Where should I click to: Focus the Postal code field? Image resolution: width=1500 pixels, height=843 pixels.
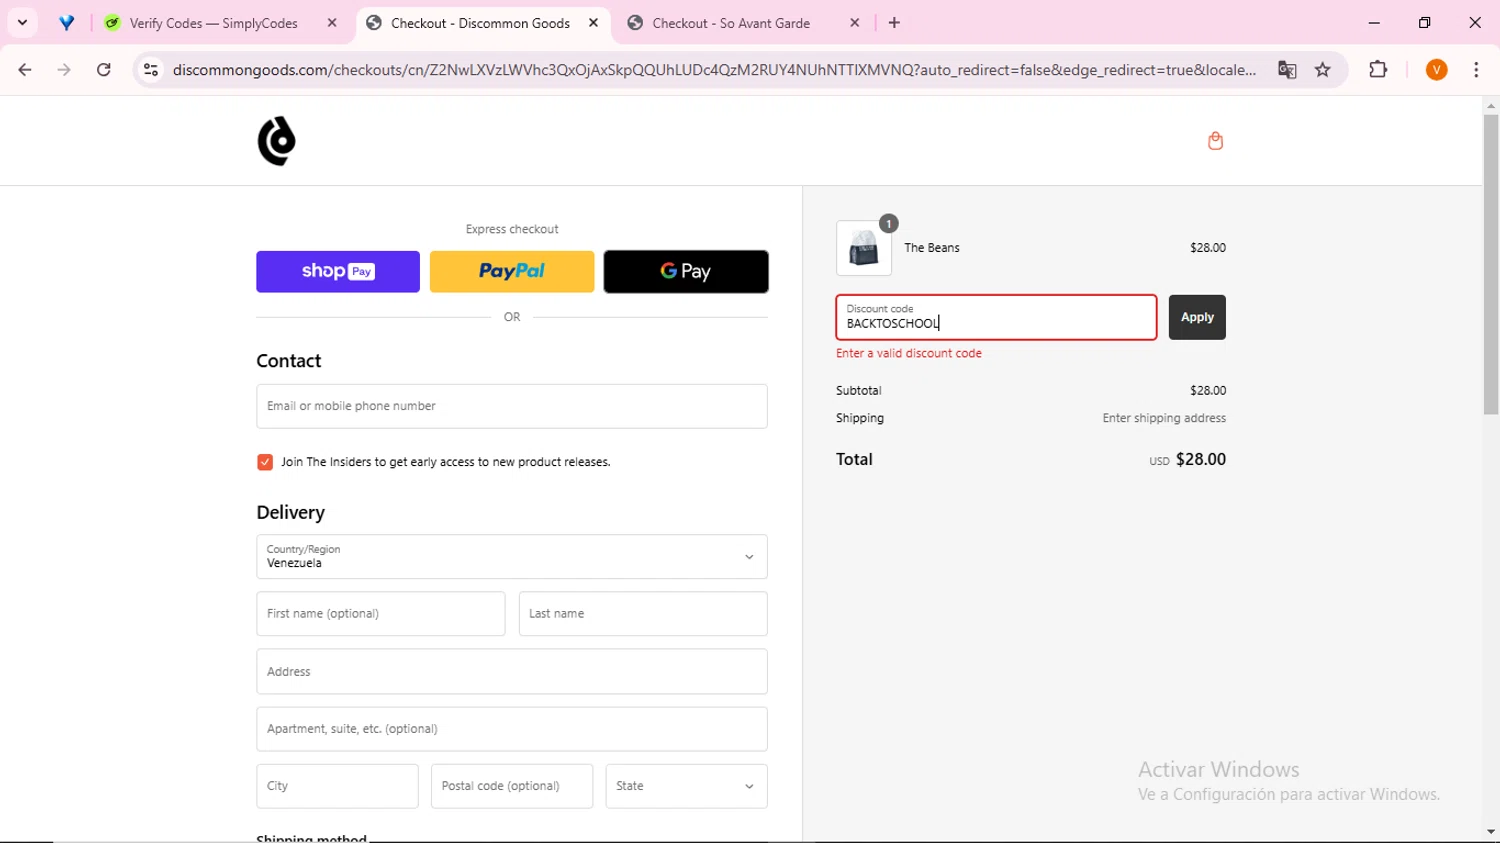coord(512,786)
